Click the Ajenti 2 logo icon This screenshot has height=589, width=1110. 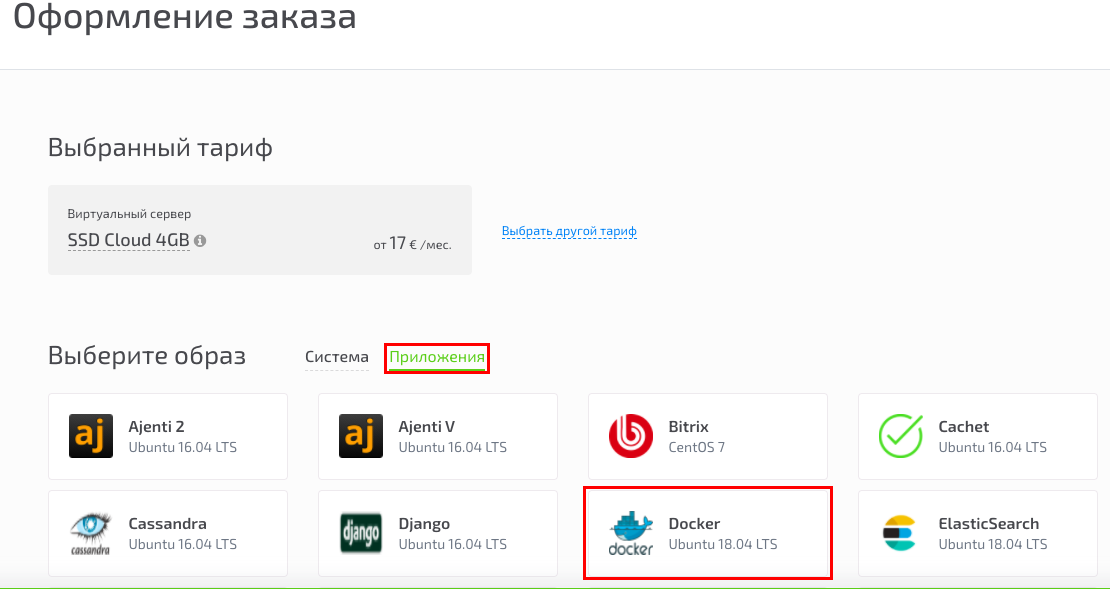click(91, 436)
